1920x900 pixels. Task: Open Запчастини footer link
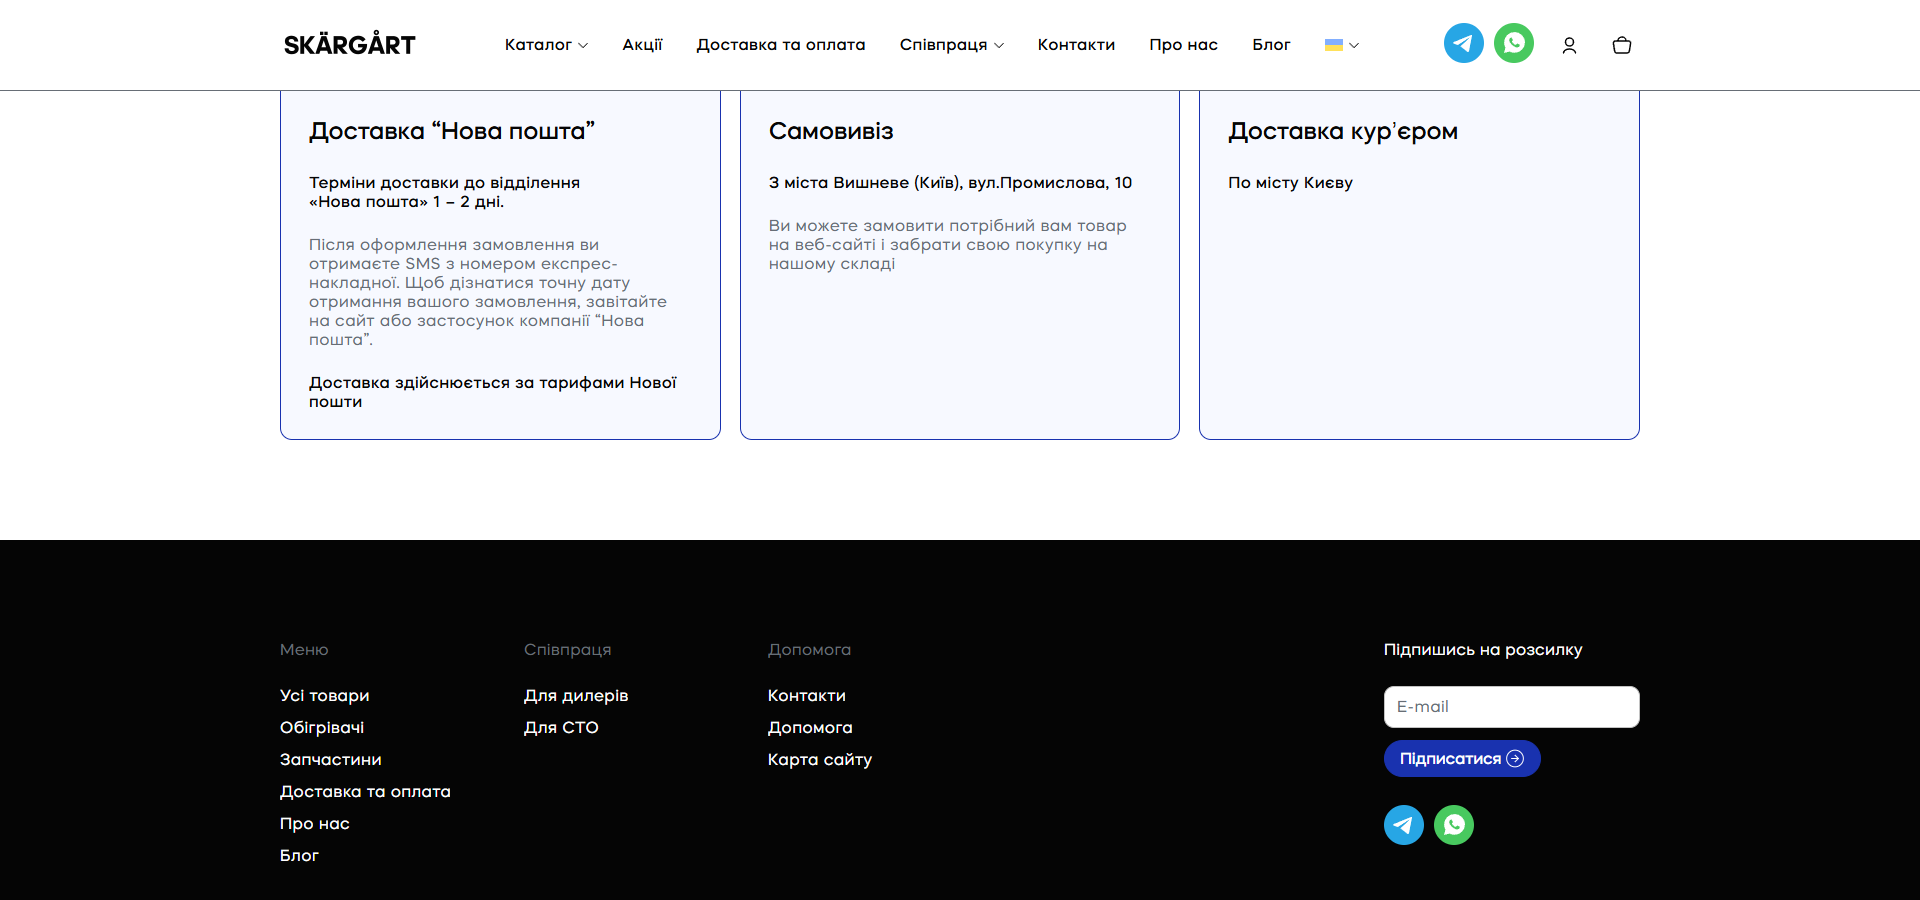(x=331, y=760)
